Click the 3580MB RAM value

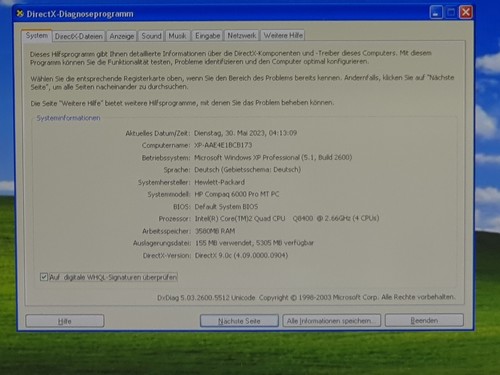215,231
